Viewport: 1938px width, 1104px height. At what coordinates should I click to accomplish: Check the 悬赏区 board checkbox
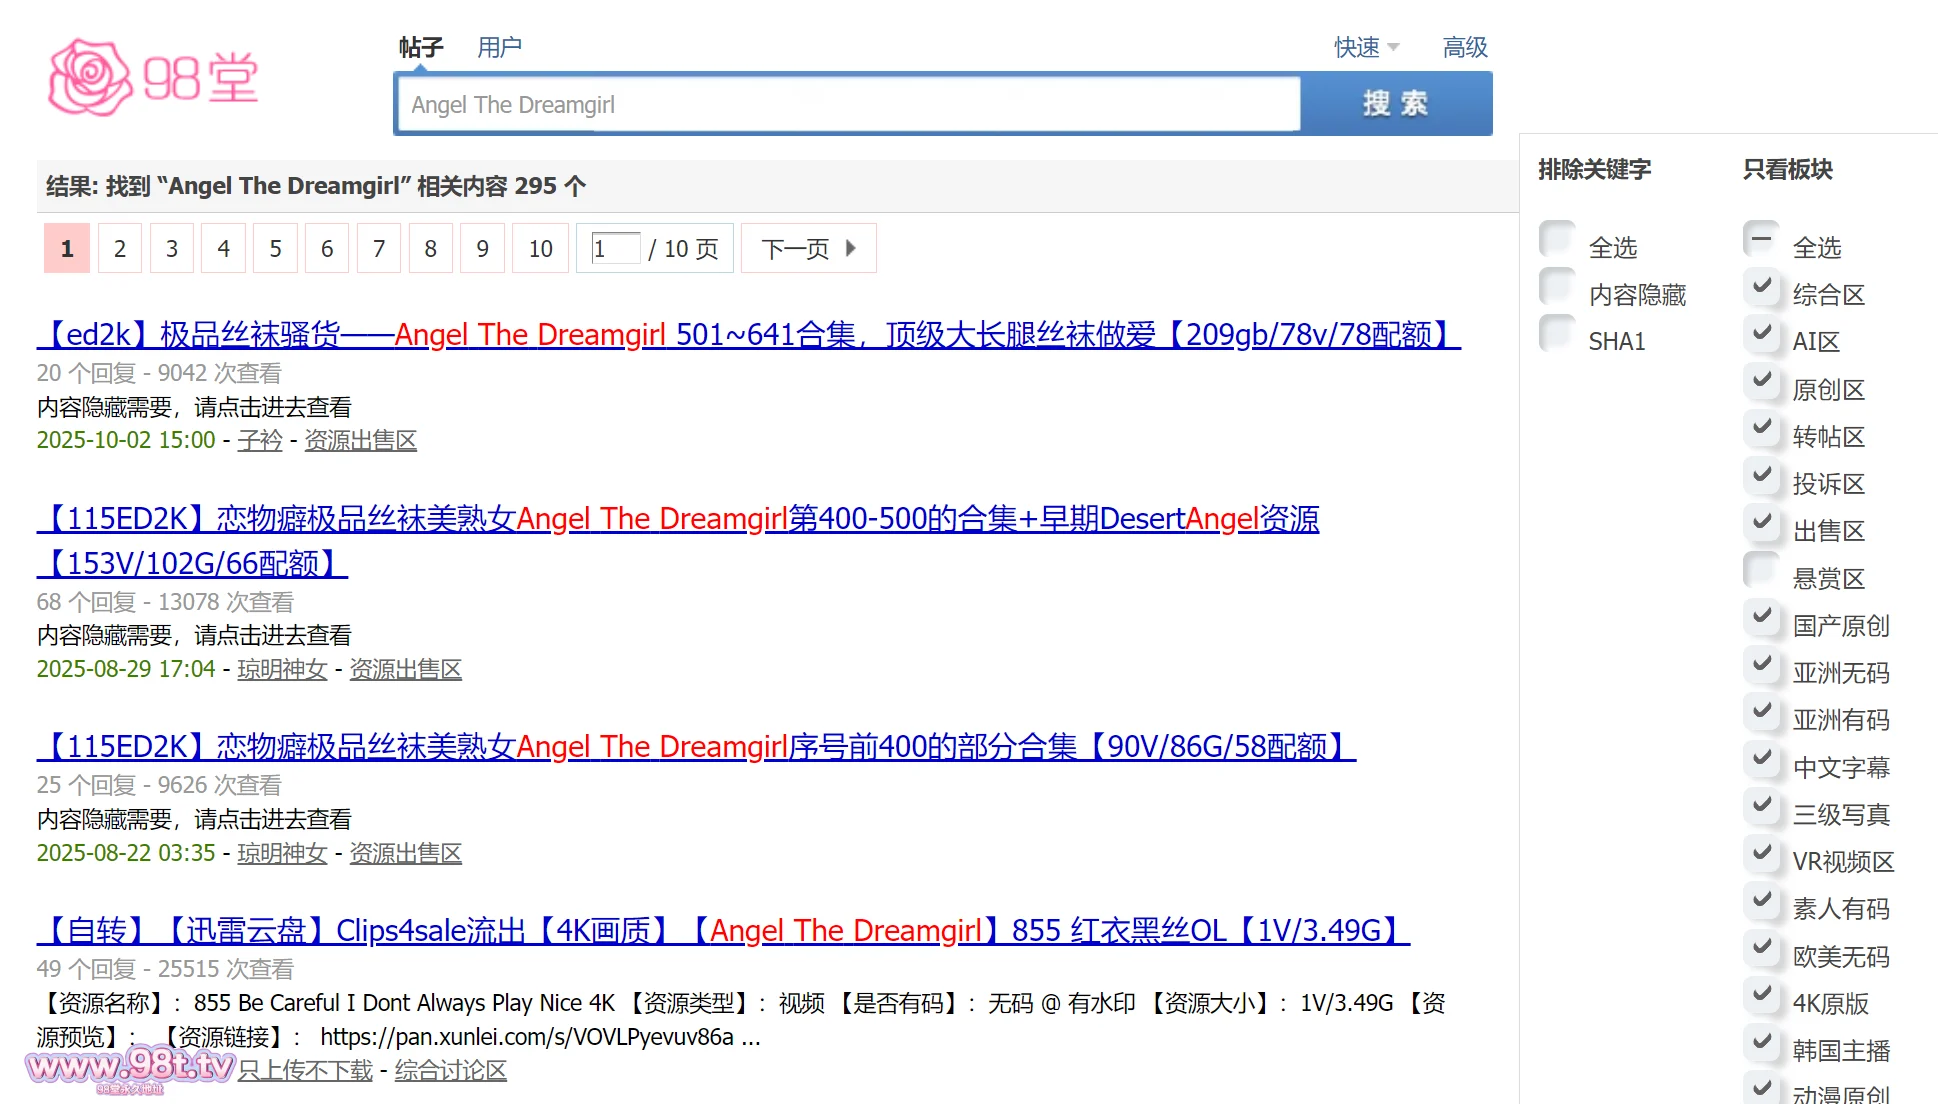click(x=1761, y=571)
